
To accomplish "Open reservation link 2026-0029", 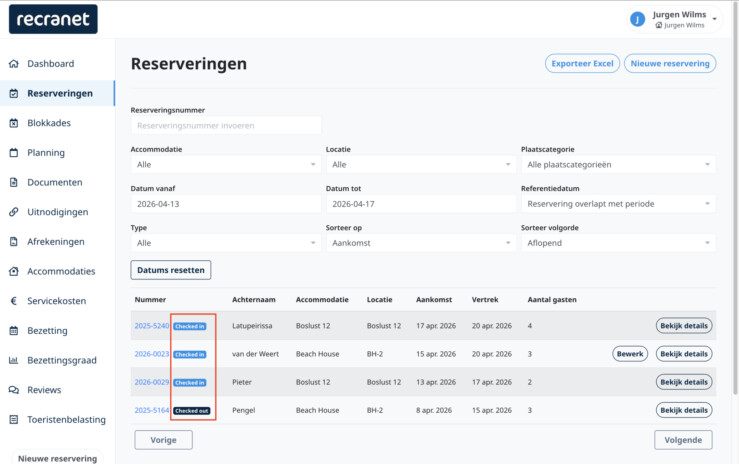I will tap(151, 382).
